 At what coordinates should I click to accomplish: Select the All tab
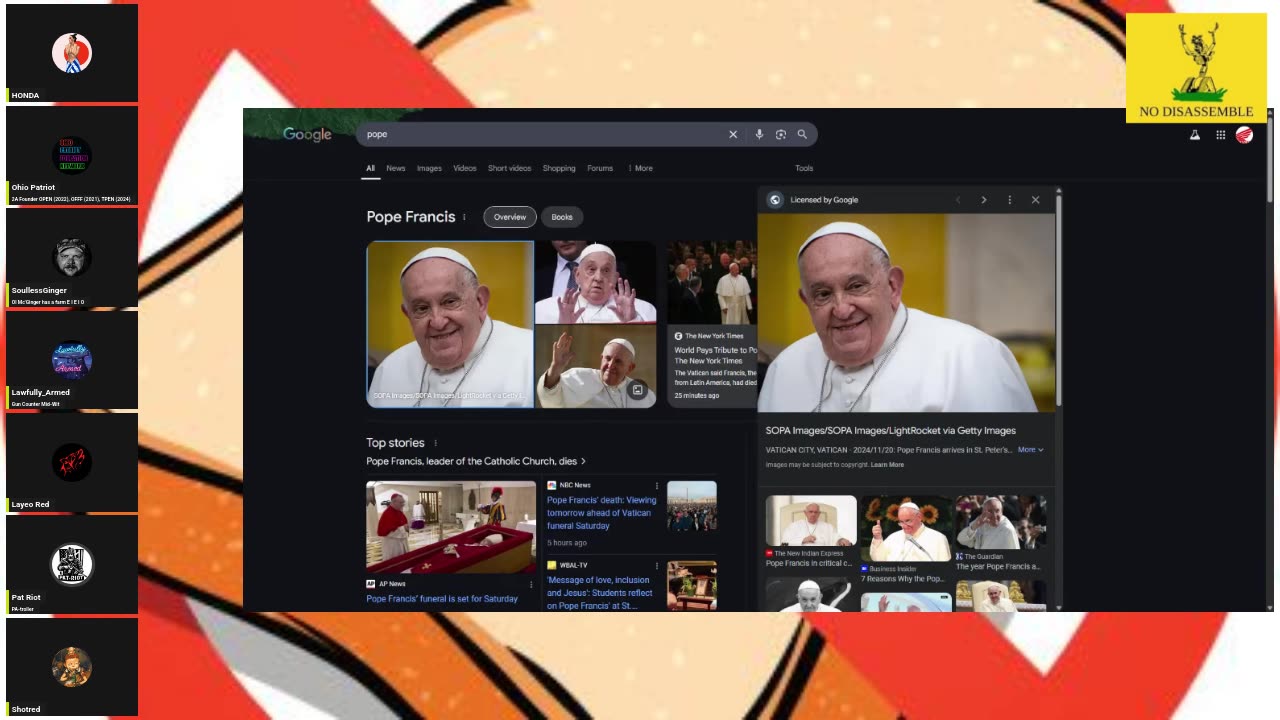click(370, 168)
